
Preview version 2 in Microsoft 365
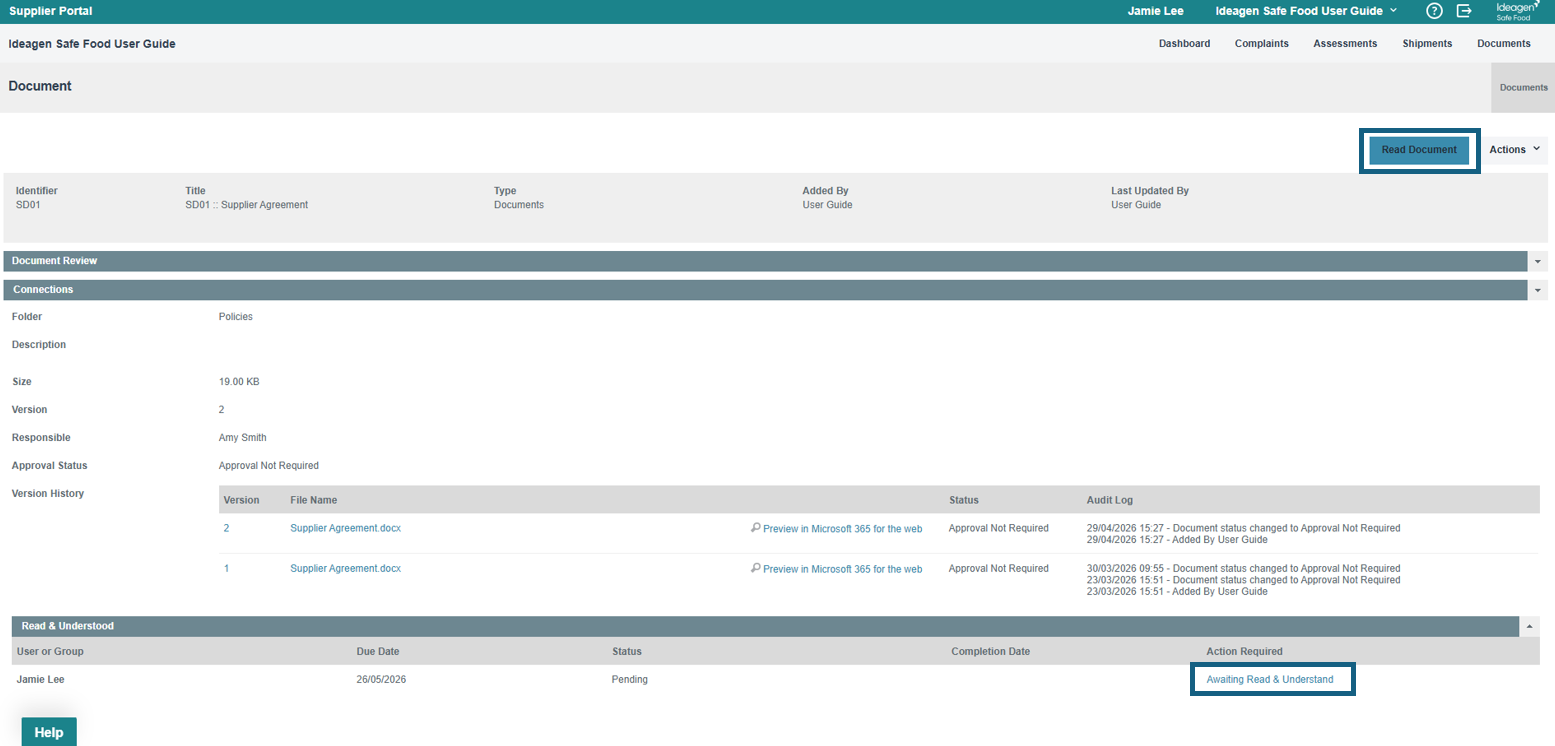point(842,529)
